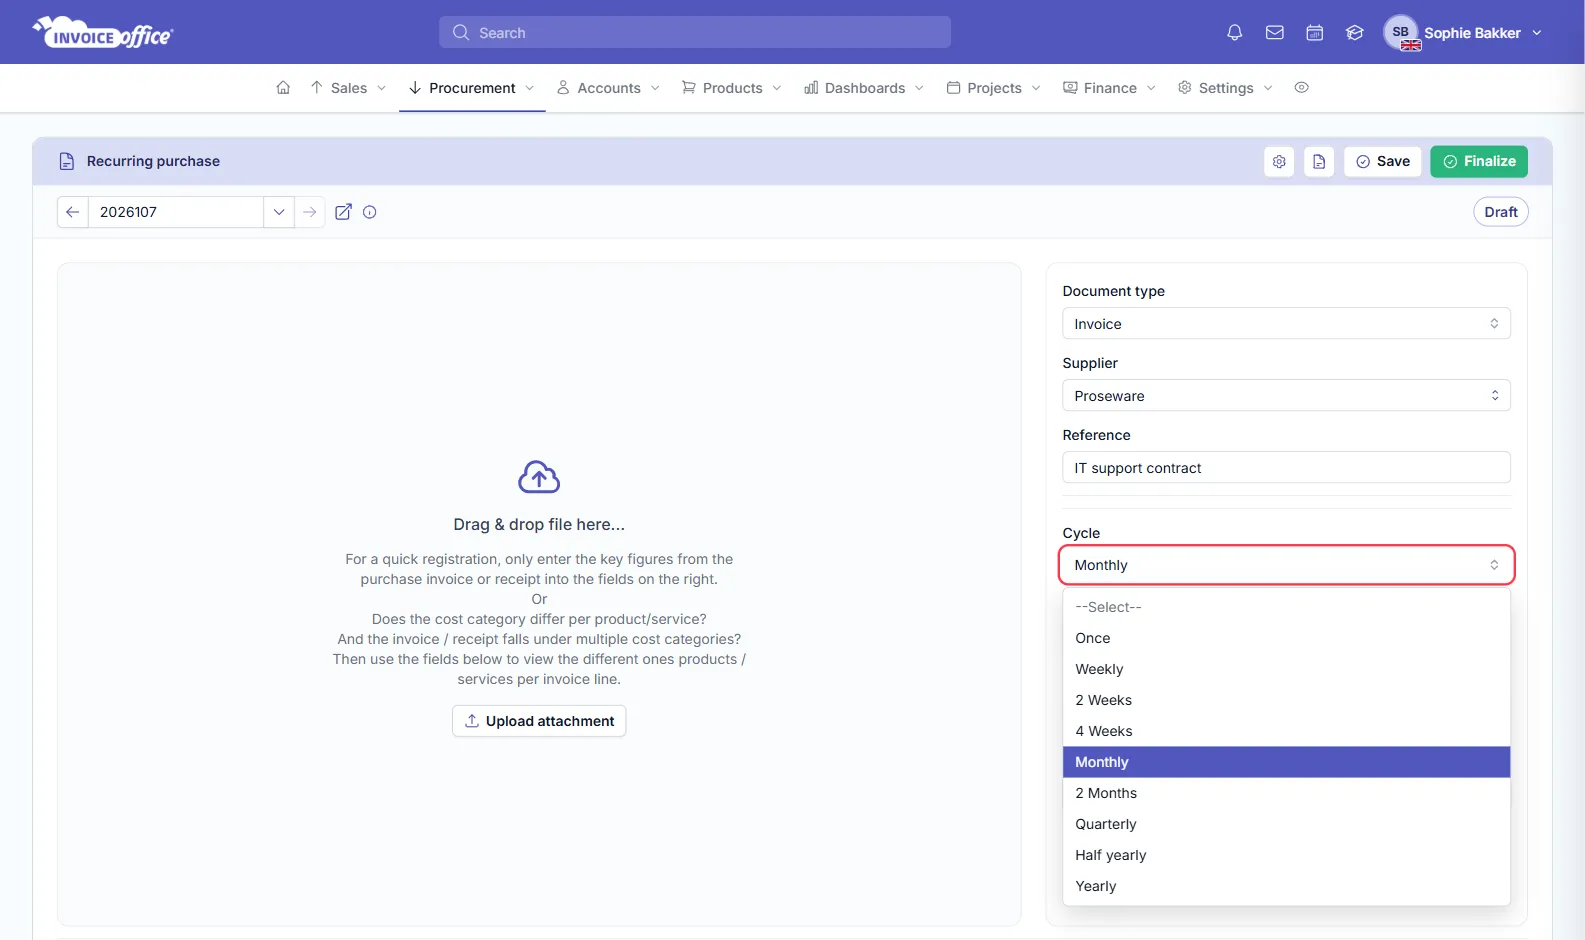The height and width of the screenshot is (940, 1585).
Task: Open record in new window icon
Action: click(x=343, y=212)
